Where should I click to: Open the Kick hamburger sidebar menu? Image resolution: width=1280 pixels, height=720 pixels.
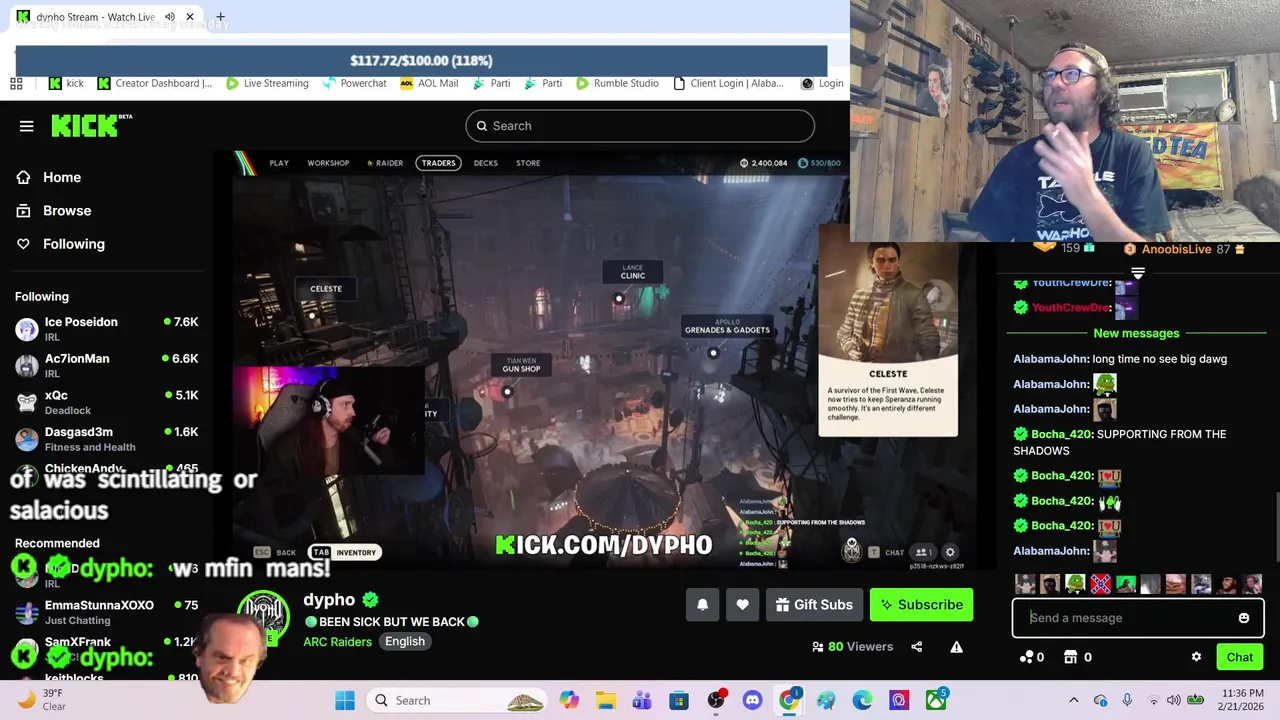27,126
